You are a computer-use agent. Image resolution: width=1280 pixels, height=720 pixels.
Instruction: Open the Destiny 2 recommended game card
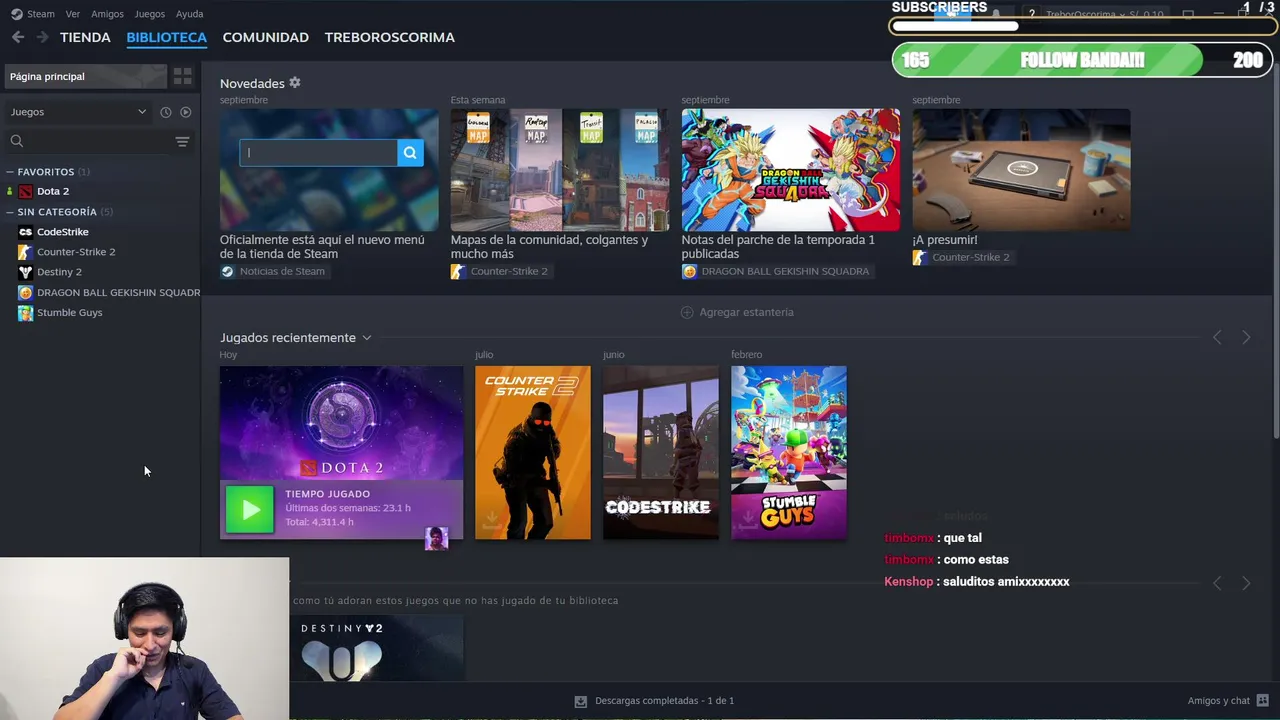[377, 648]
